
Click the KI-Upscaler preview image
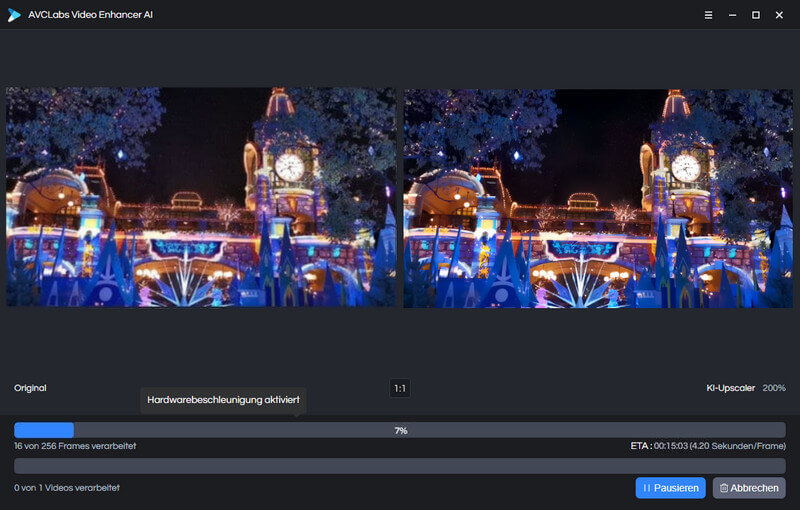[x=598, y=198]
